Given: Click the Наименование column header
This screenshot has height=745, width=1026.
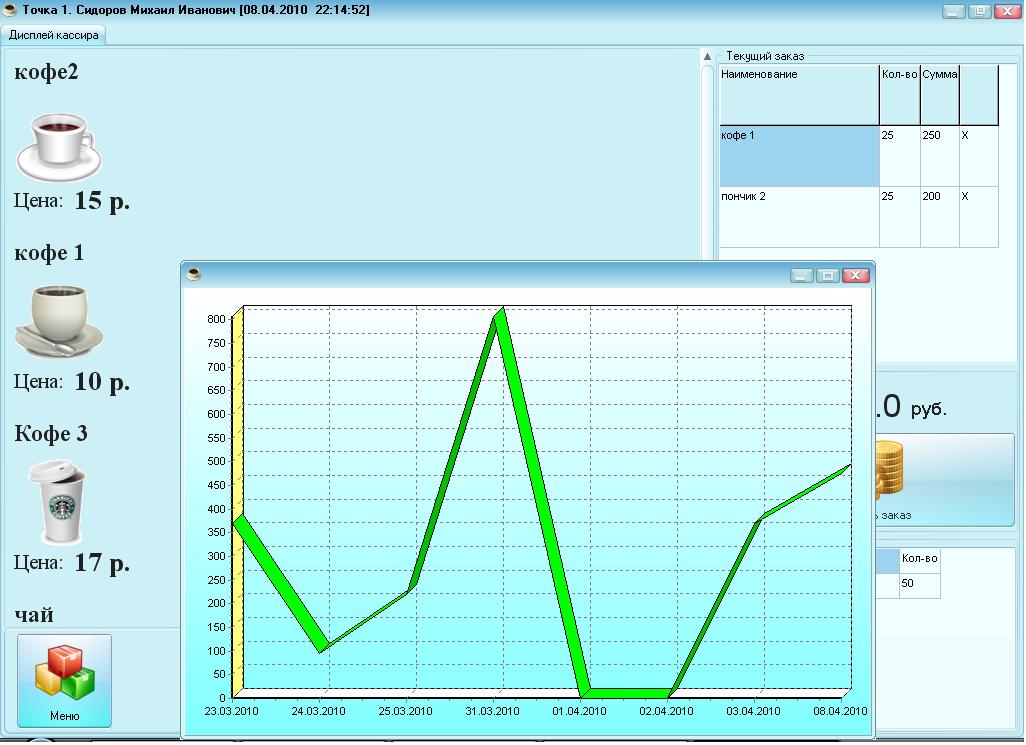Looking at the screenshot, I should [x=798, y=94].
